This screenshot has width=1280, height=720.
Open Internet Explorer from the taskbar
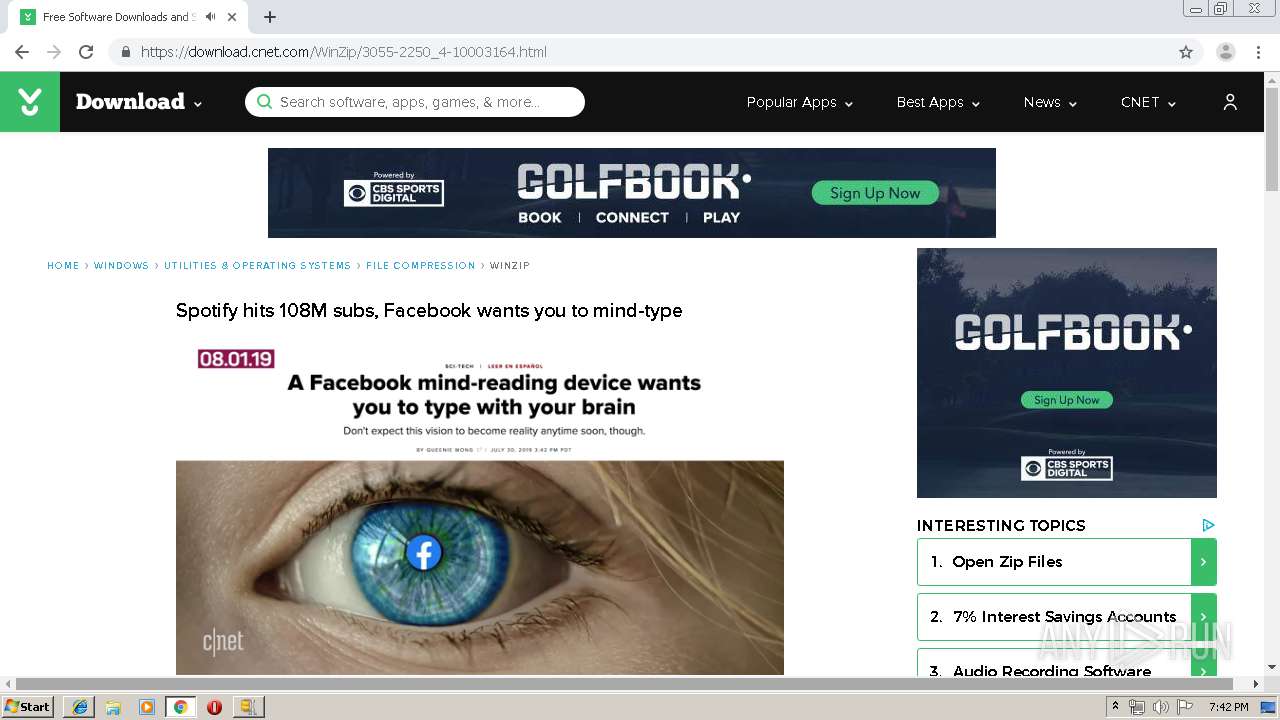tap(80, 707)
